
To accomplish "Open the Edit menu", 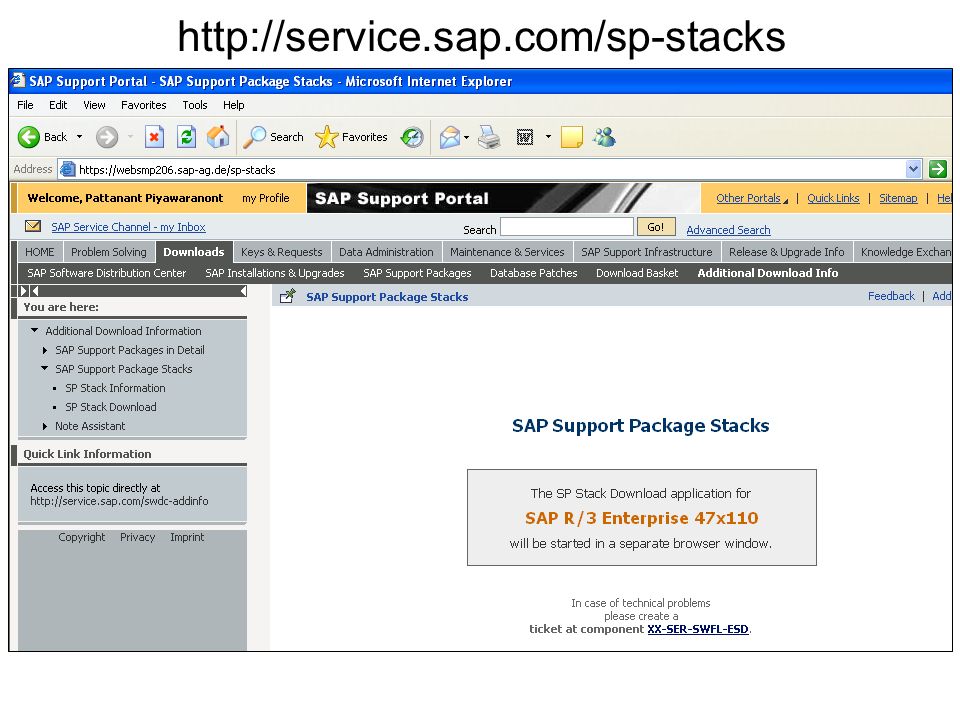I will coord(58,105).
